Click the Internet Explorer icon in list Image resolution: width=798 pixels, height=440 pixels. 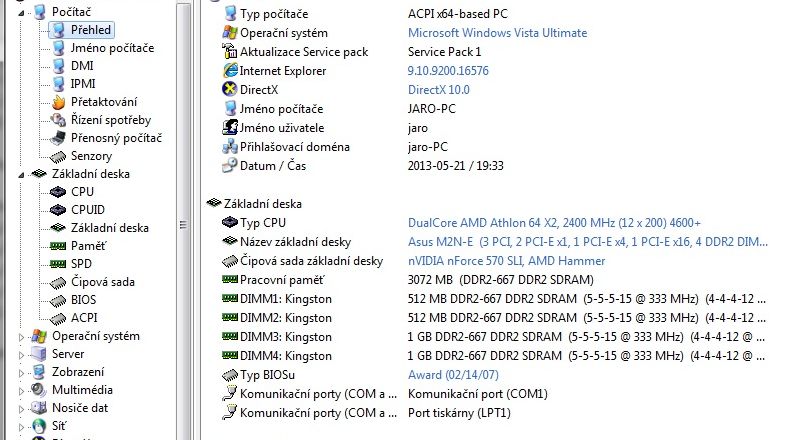[x=230, y=70]
